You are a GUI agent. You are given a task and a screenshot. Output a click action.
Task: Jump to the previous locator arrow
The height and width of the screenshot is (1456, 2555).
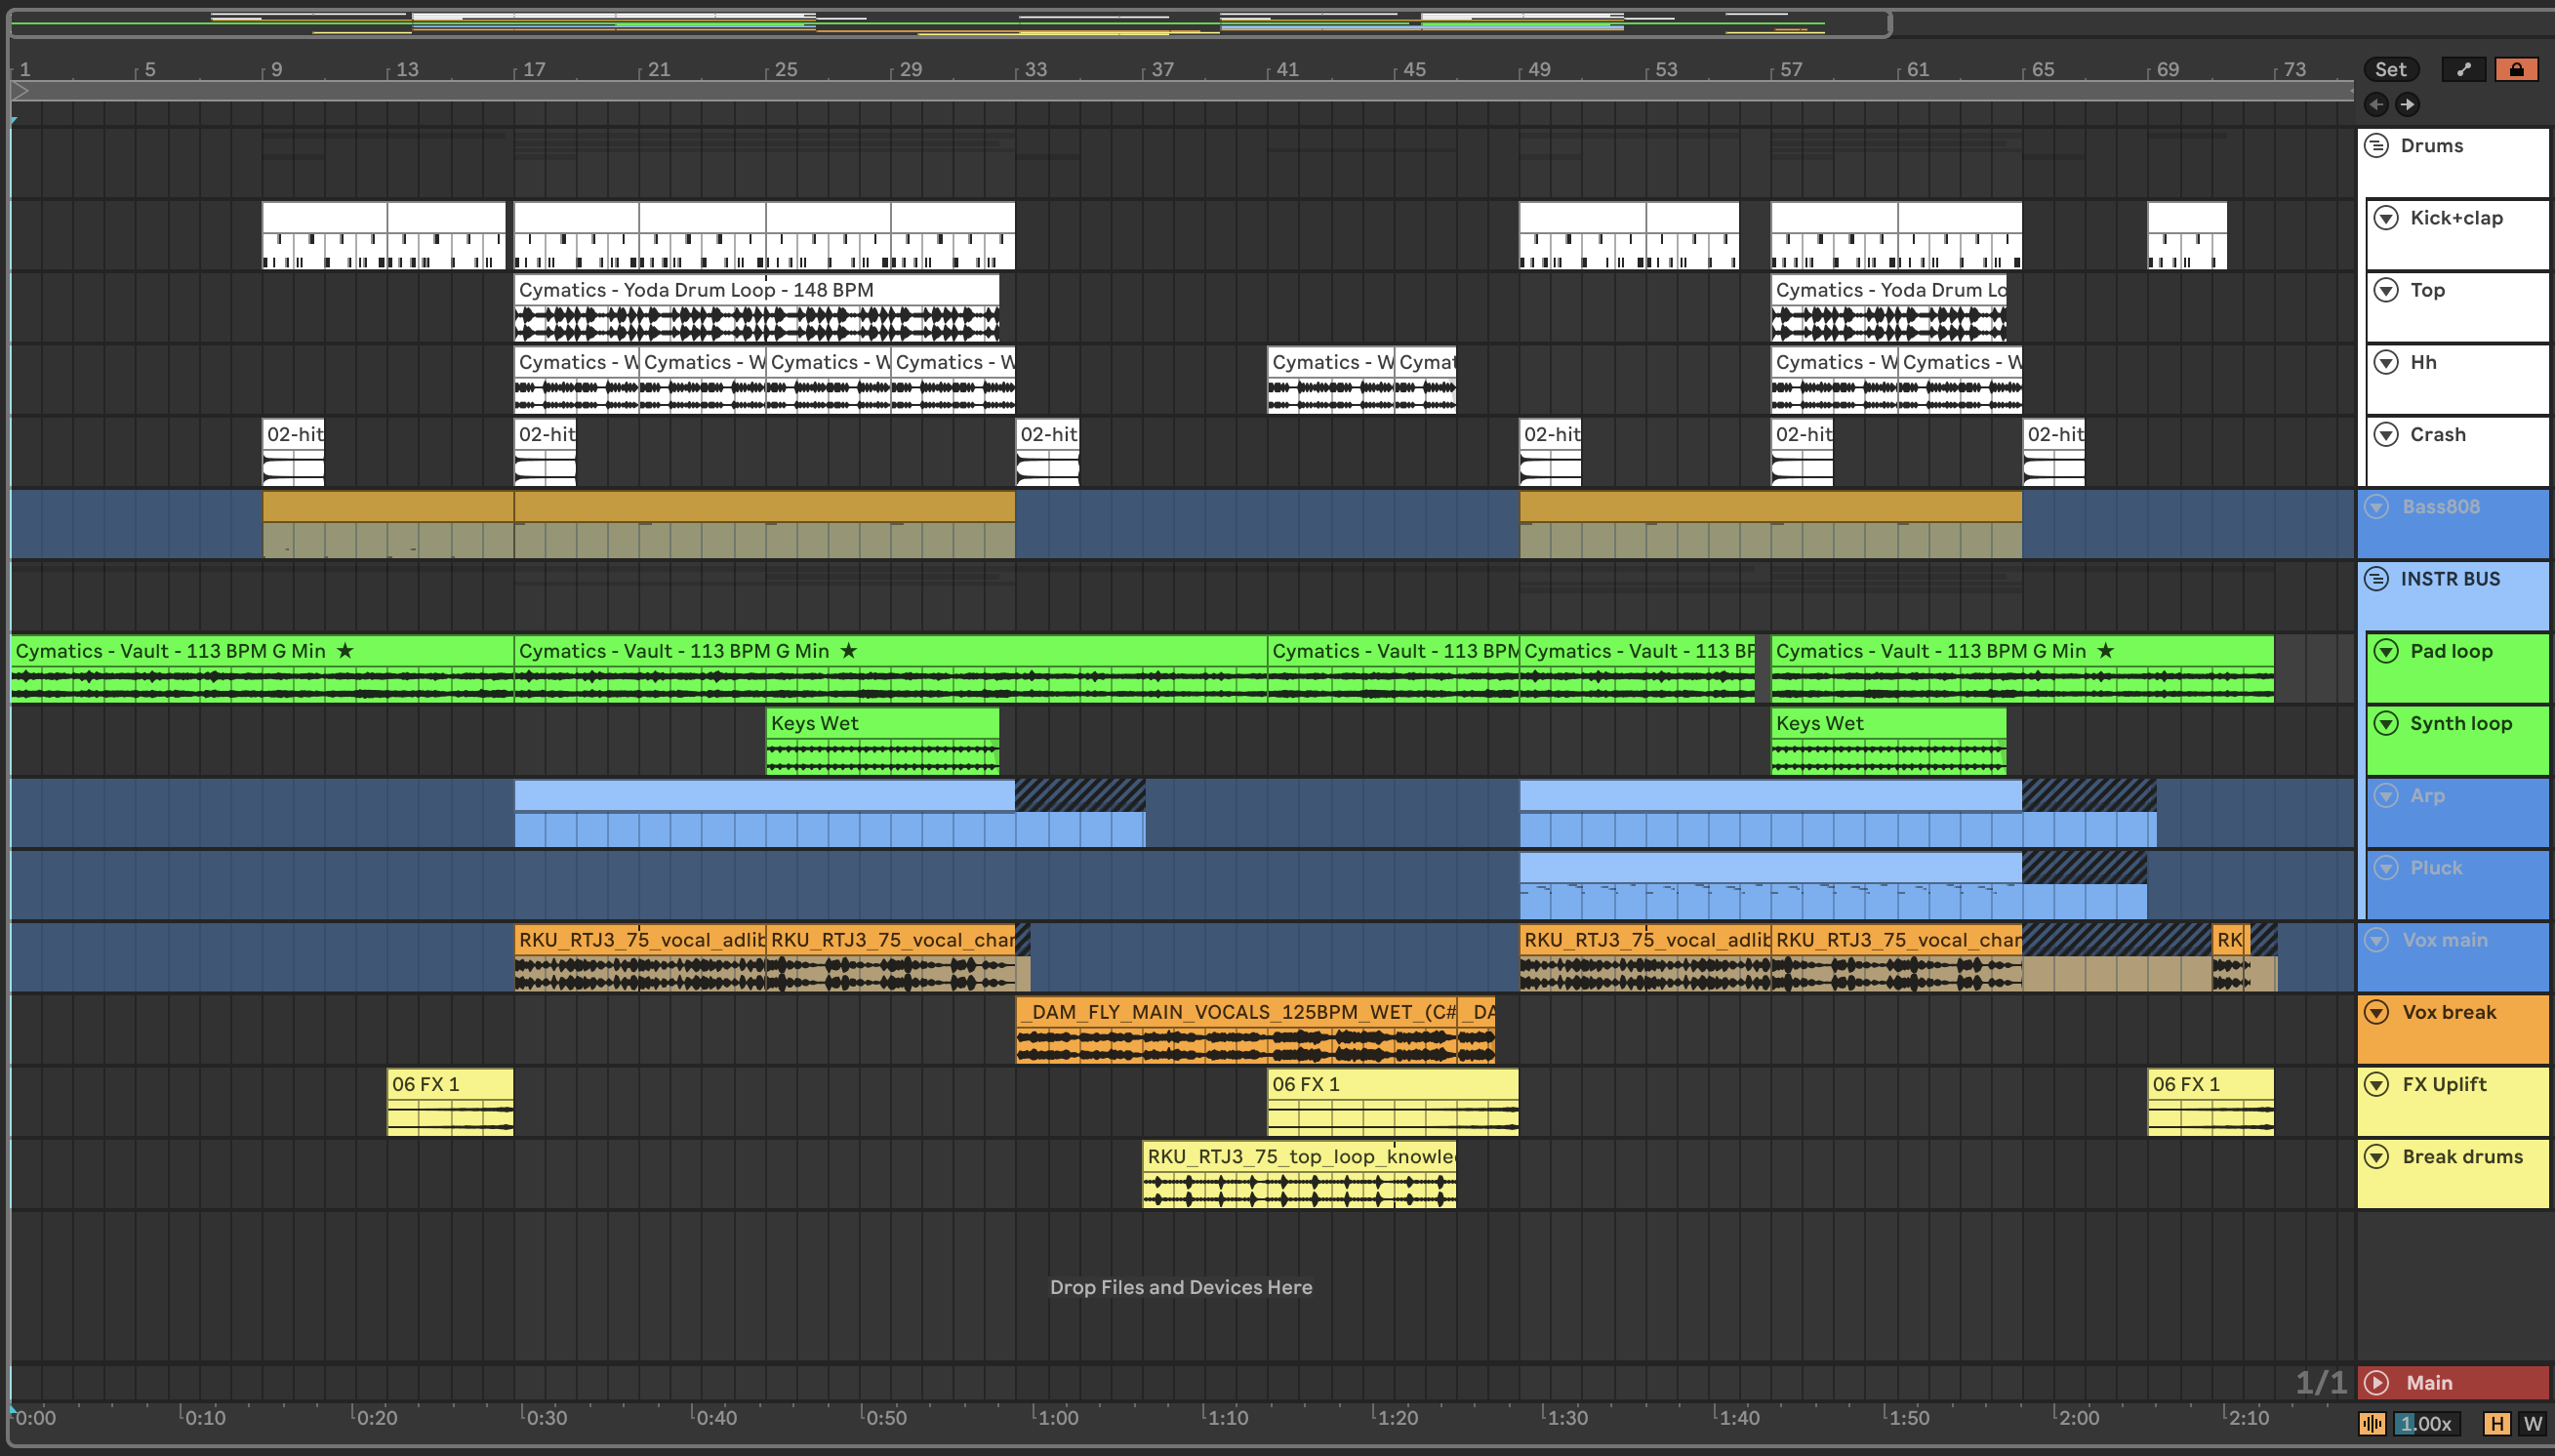2376,104
